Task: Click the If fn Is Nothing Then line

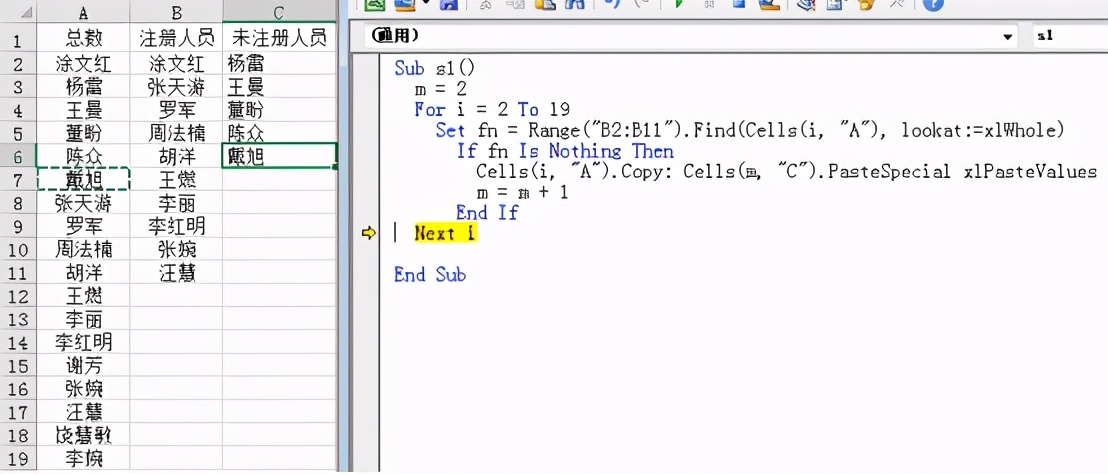Action: point(565,150)
